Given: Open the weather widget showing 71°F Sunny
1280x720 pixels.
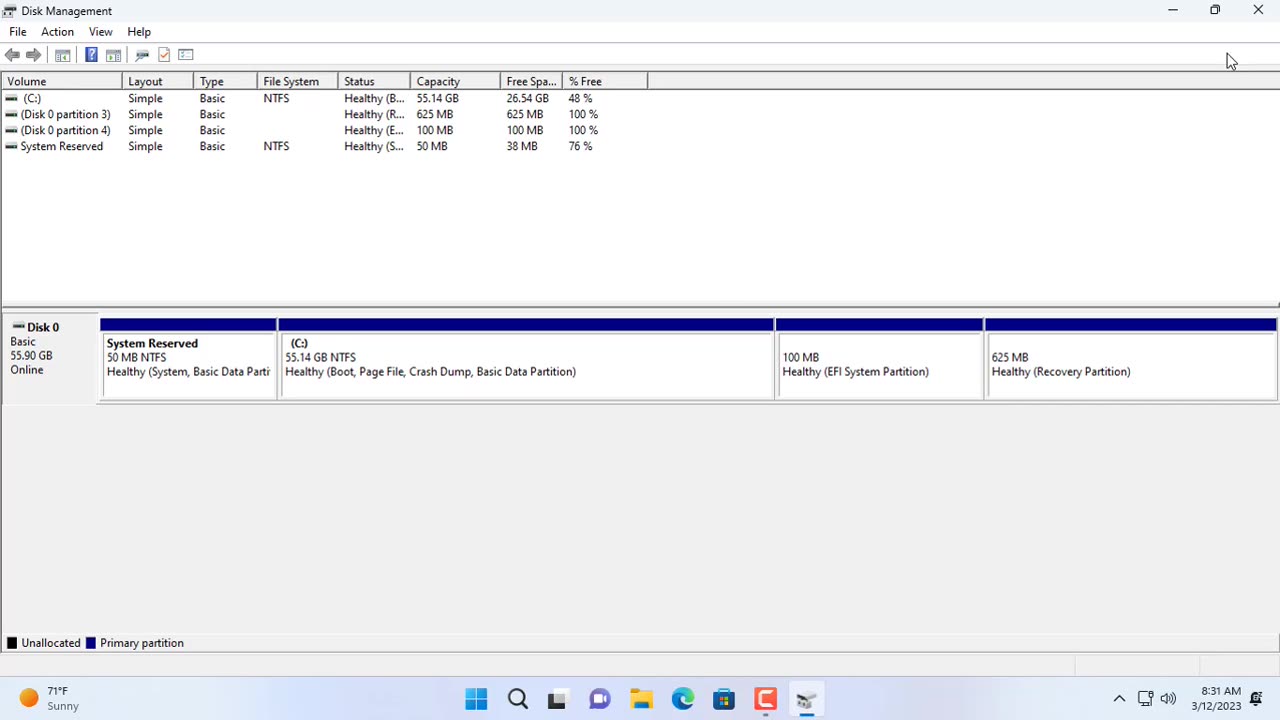Looking at the screenshot, I should point(50,698).
